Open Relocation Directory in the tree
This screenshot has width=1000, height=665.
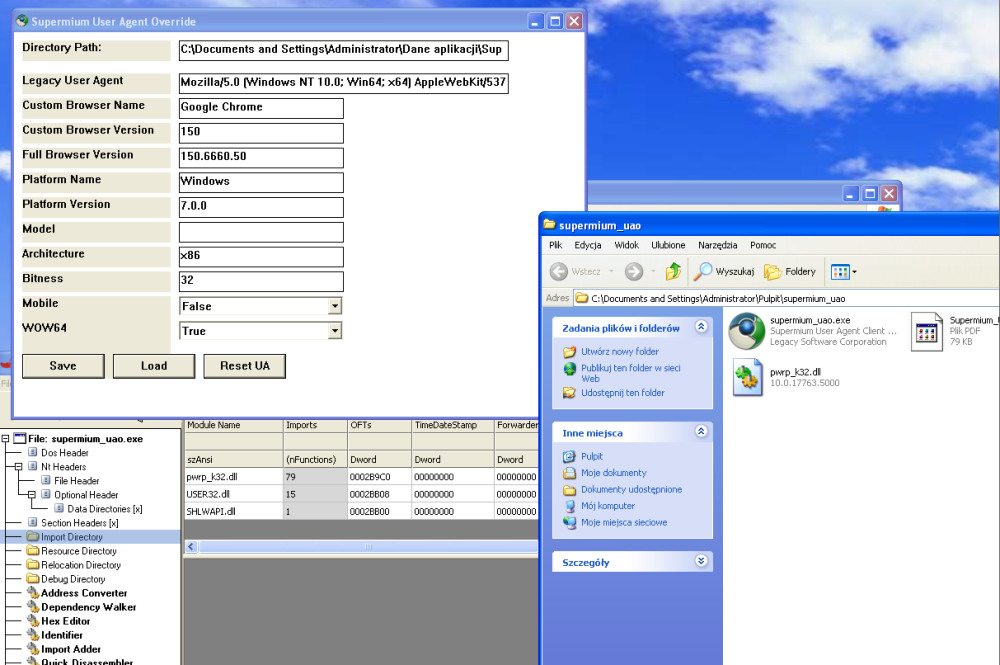(81, 565)
